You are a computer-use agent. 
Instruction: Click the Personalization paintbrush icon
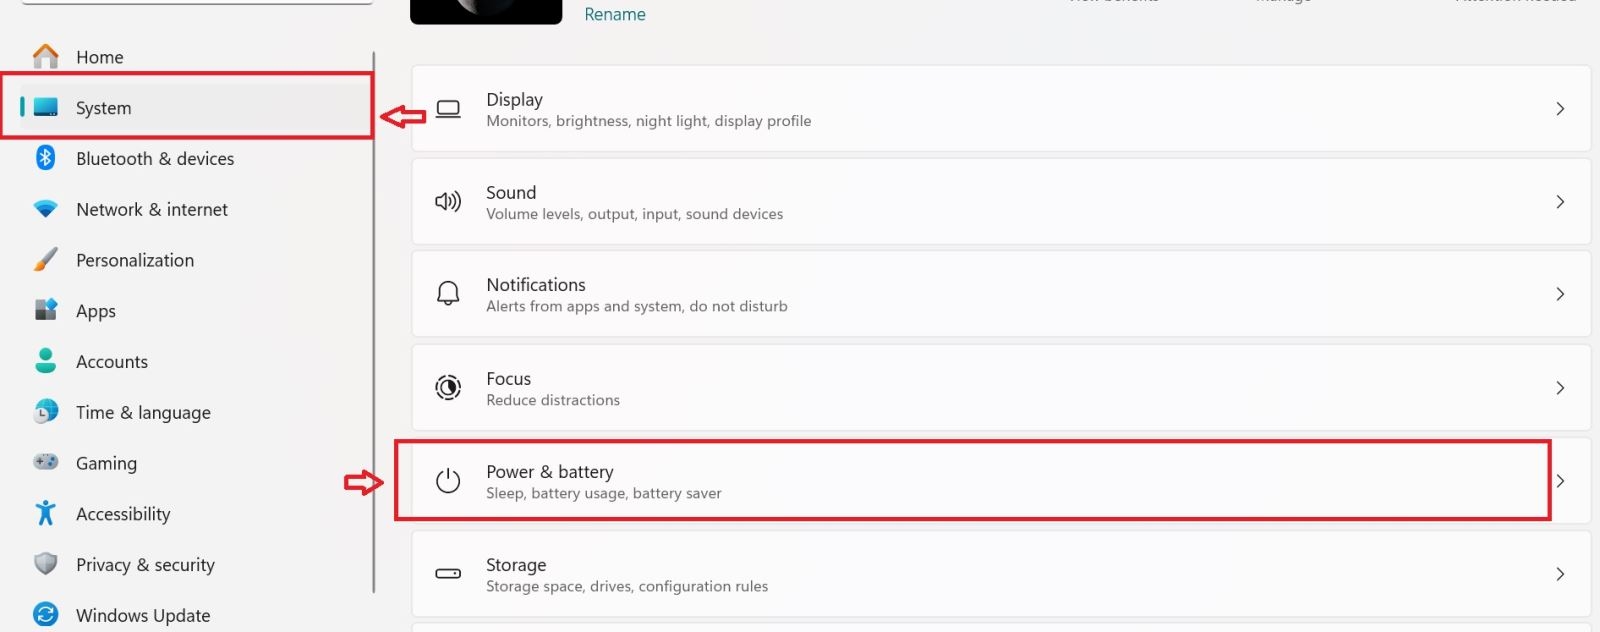point(46,260)
